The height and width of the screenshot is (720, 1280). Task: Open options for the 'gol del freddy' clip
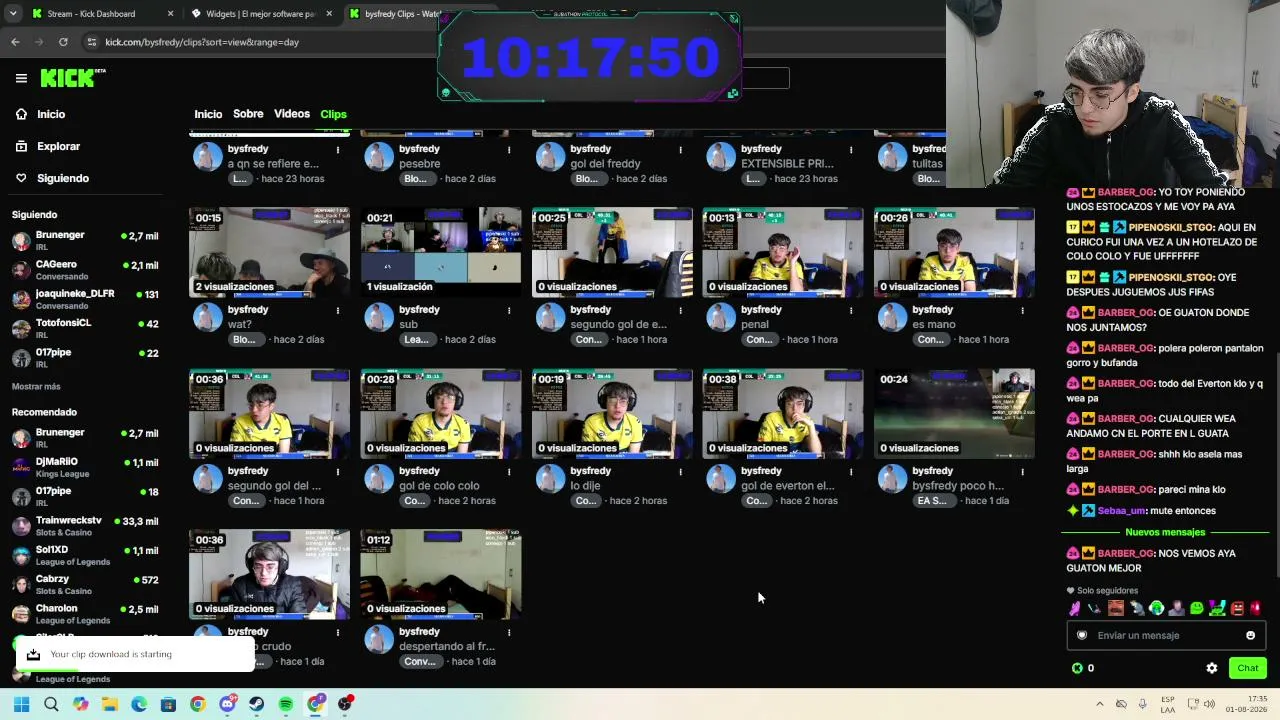coord(680,149)
